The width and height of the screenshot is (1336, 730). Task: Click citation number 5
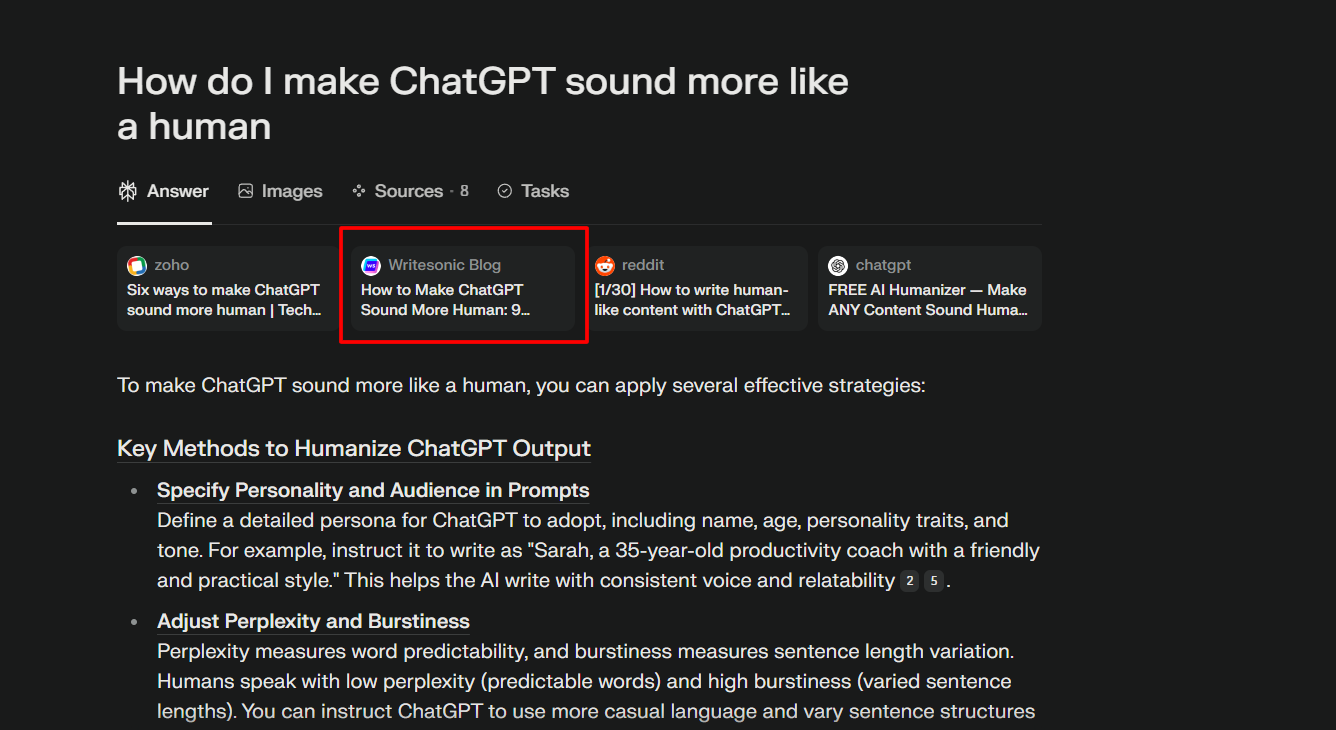(934, 581)
